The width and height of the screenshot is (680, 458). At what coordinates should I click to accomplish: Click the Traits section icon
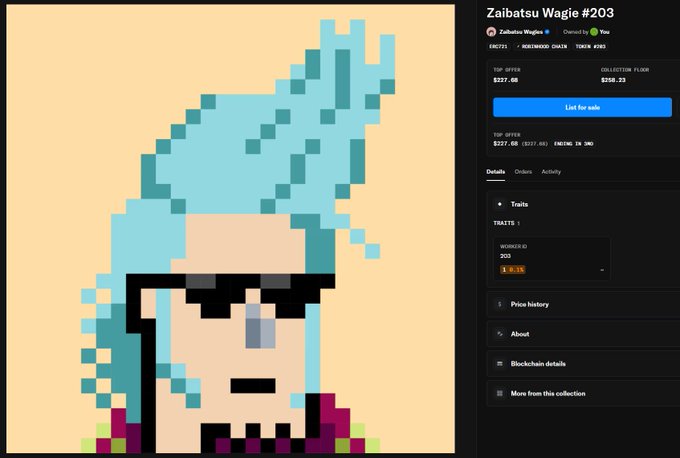pos(500,204)
